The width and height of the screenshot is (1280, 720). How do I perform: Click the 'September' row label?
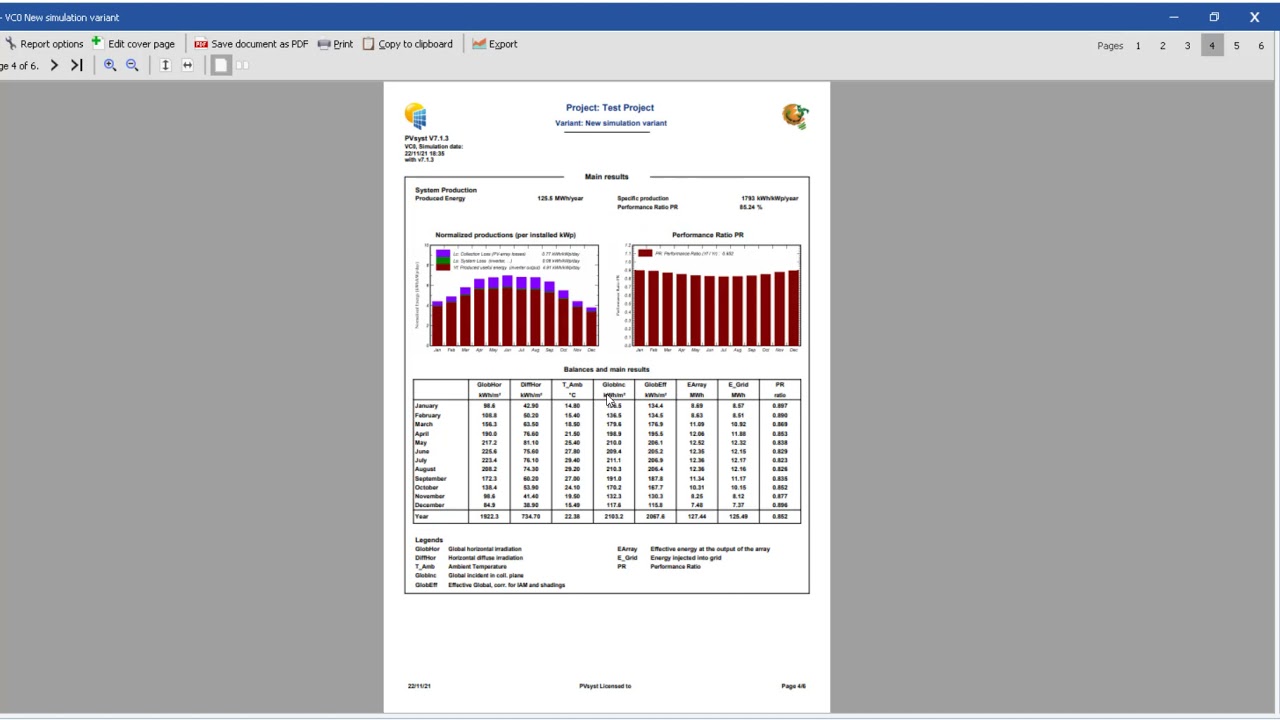[431, 479]
